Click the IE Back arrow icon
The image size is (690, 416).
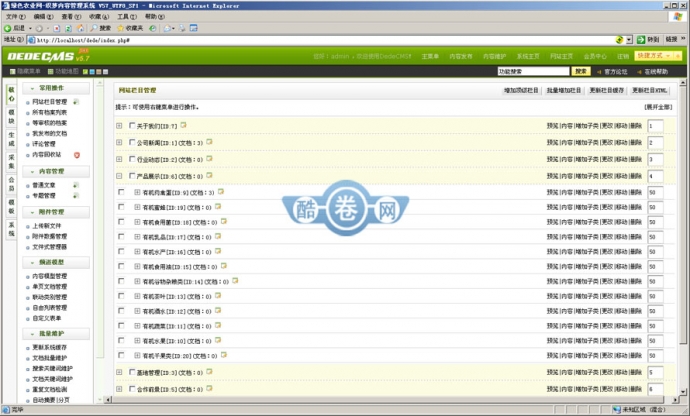coord(7,28)
